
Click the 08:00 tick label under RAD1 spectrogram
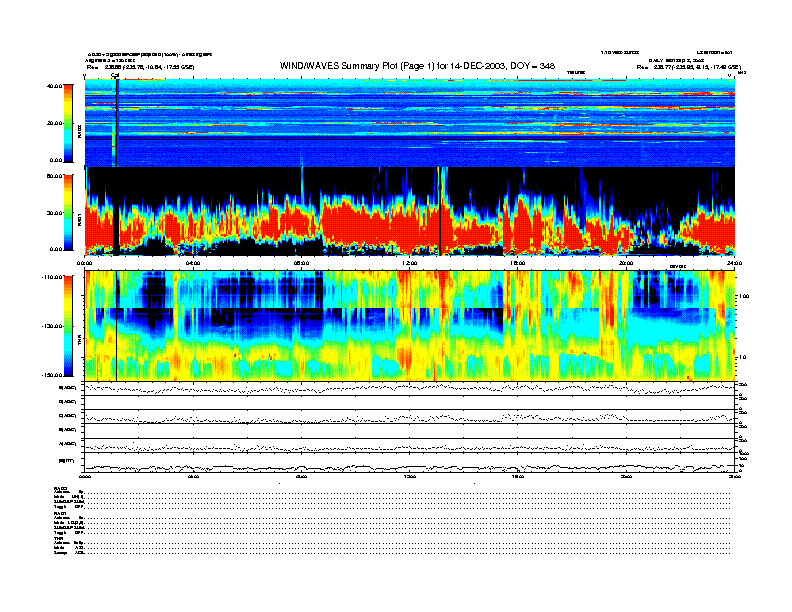[x=302, y=263]
